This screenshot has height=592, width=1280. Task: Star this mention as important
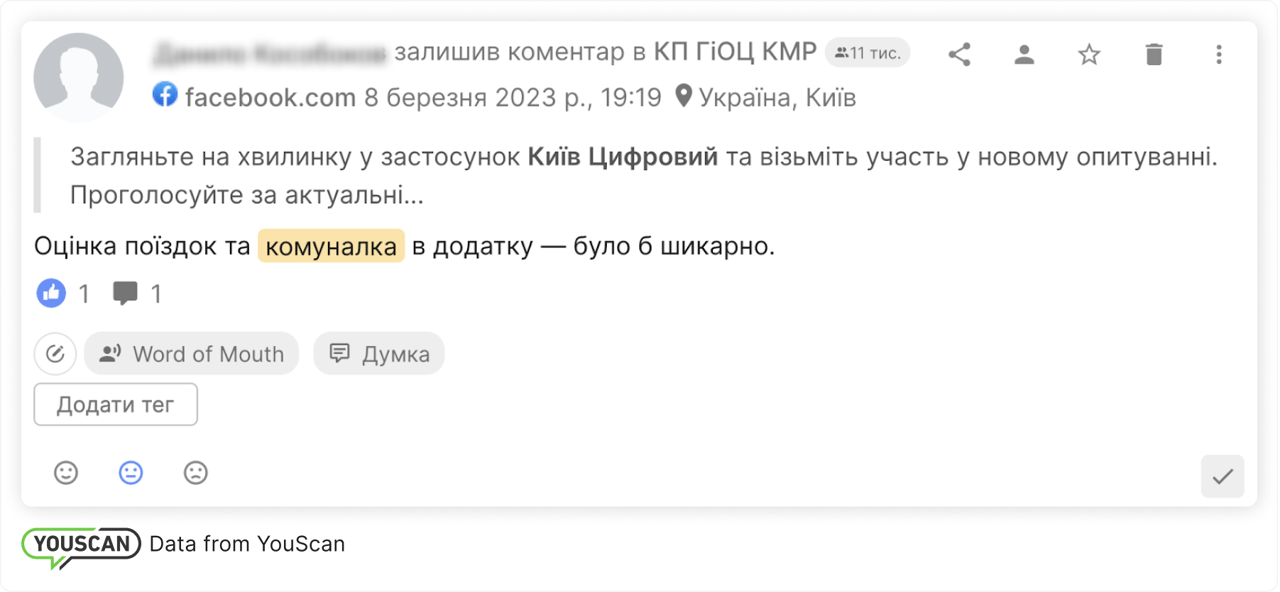point(1088,55)
